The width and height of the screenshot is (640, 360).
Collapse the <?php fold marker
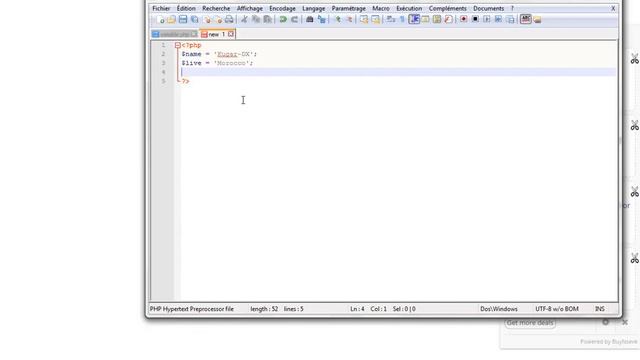tap(178, 45)
